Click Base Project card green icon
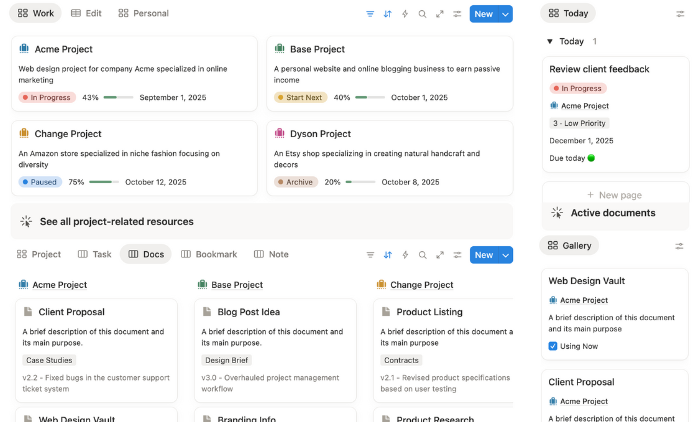700x422 pixels. (279, 48)
